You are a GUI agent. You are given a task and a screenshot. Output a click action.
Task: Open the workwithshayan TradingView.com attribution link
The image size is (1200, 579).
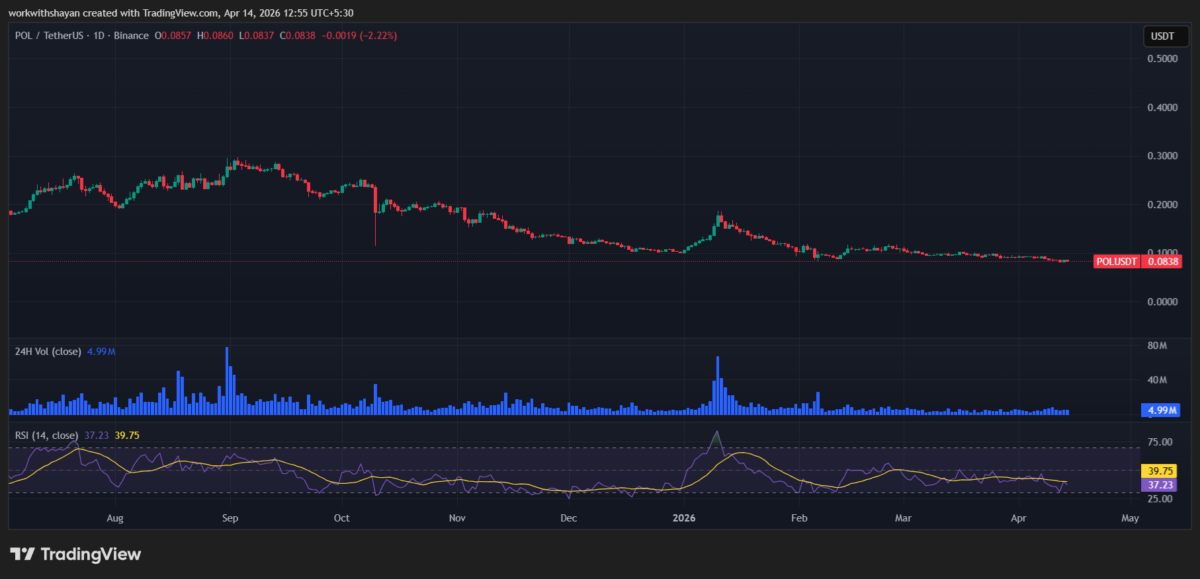point(108,14)
